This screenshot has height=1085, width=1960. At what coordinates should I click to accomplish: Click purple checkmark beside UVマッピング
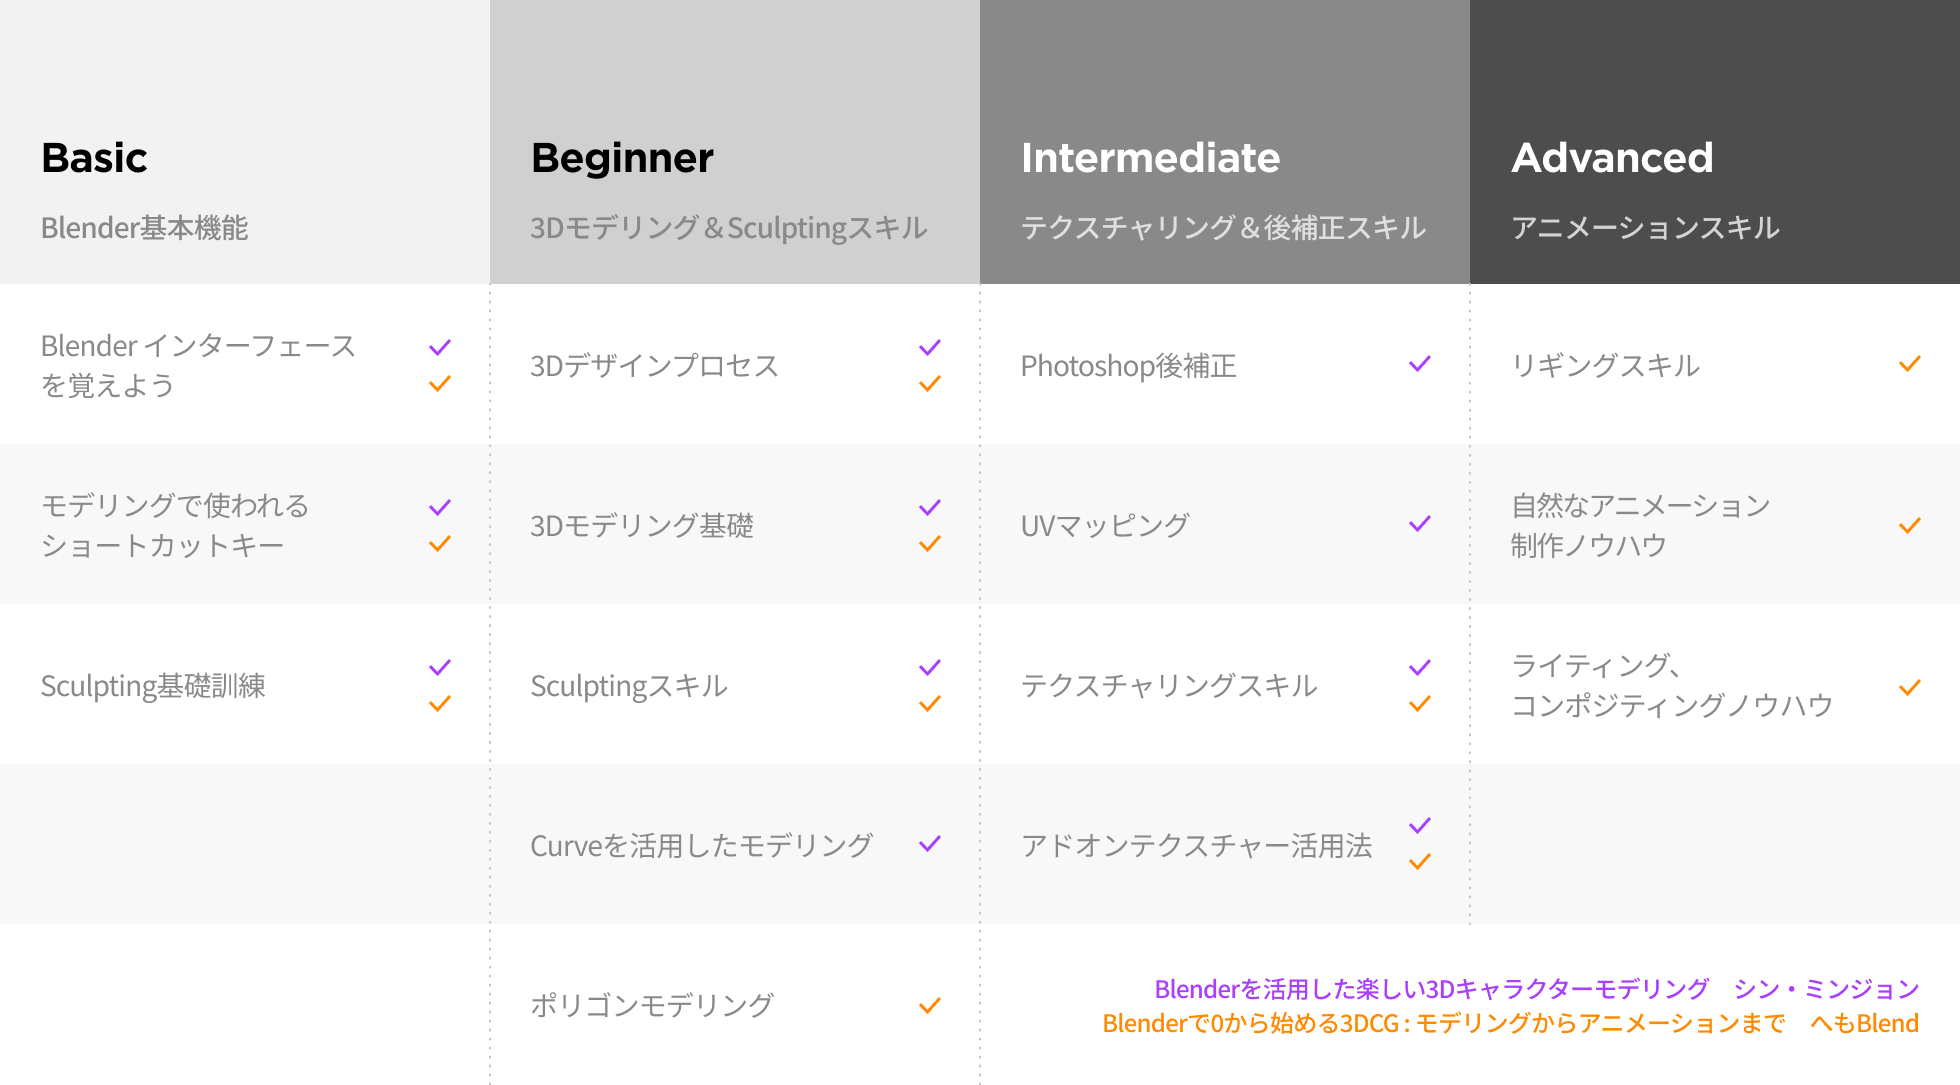coord(1420,523)
